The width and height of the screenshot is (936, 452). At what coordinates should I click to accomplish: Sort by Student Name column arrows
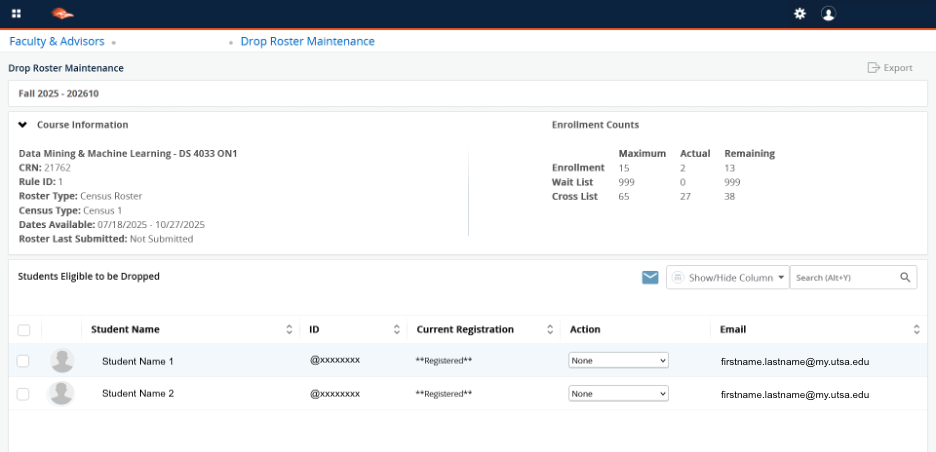tap(290, 329)
